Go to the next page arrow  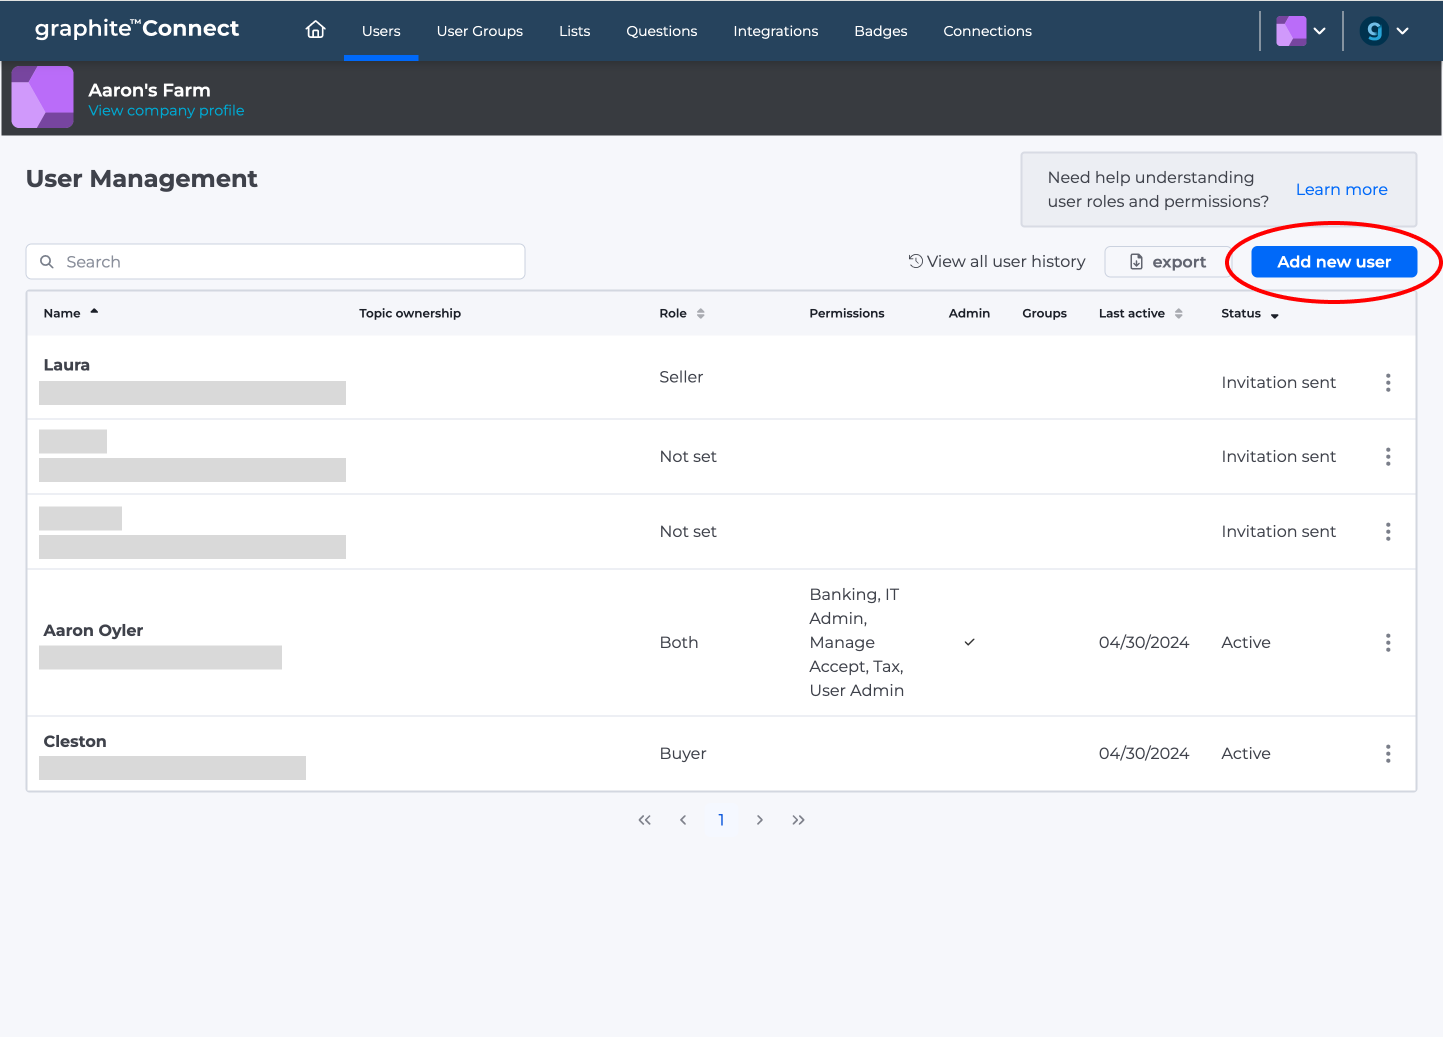click(760, 820)
